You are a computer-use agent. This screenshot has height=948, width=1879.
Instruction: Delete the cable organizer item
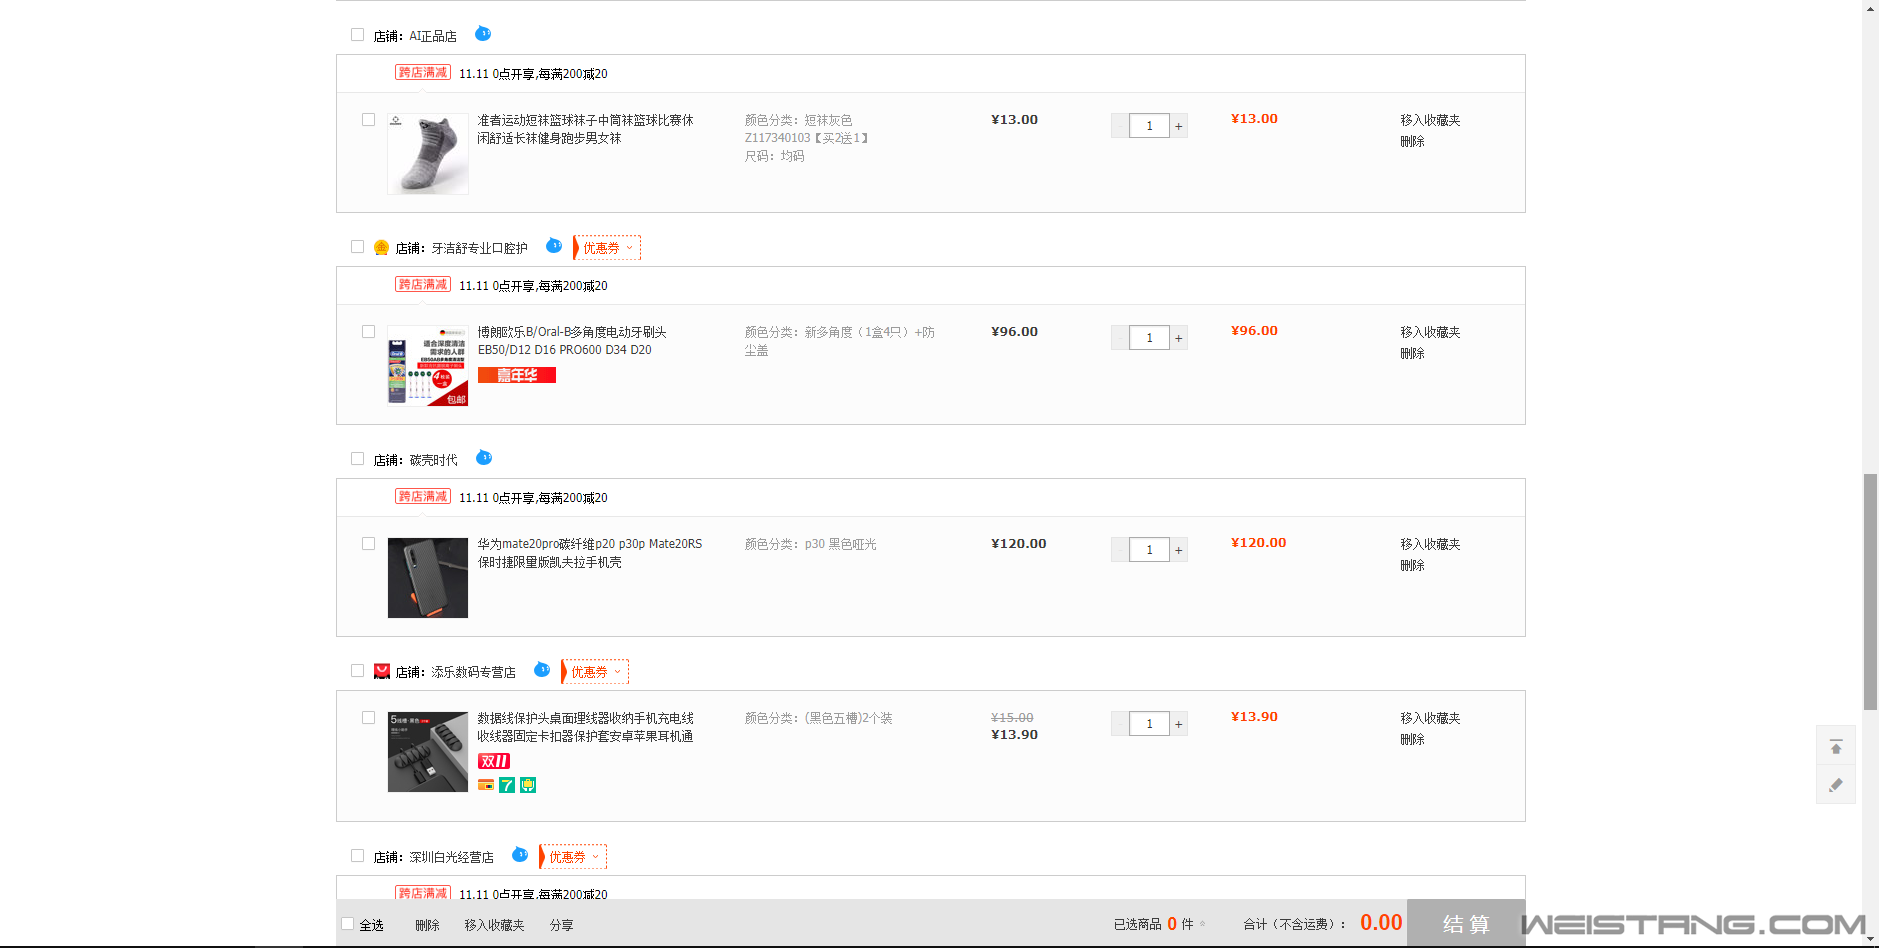(1412, 739)
